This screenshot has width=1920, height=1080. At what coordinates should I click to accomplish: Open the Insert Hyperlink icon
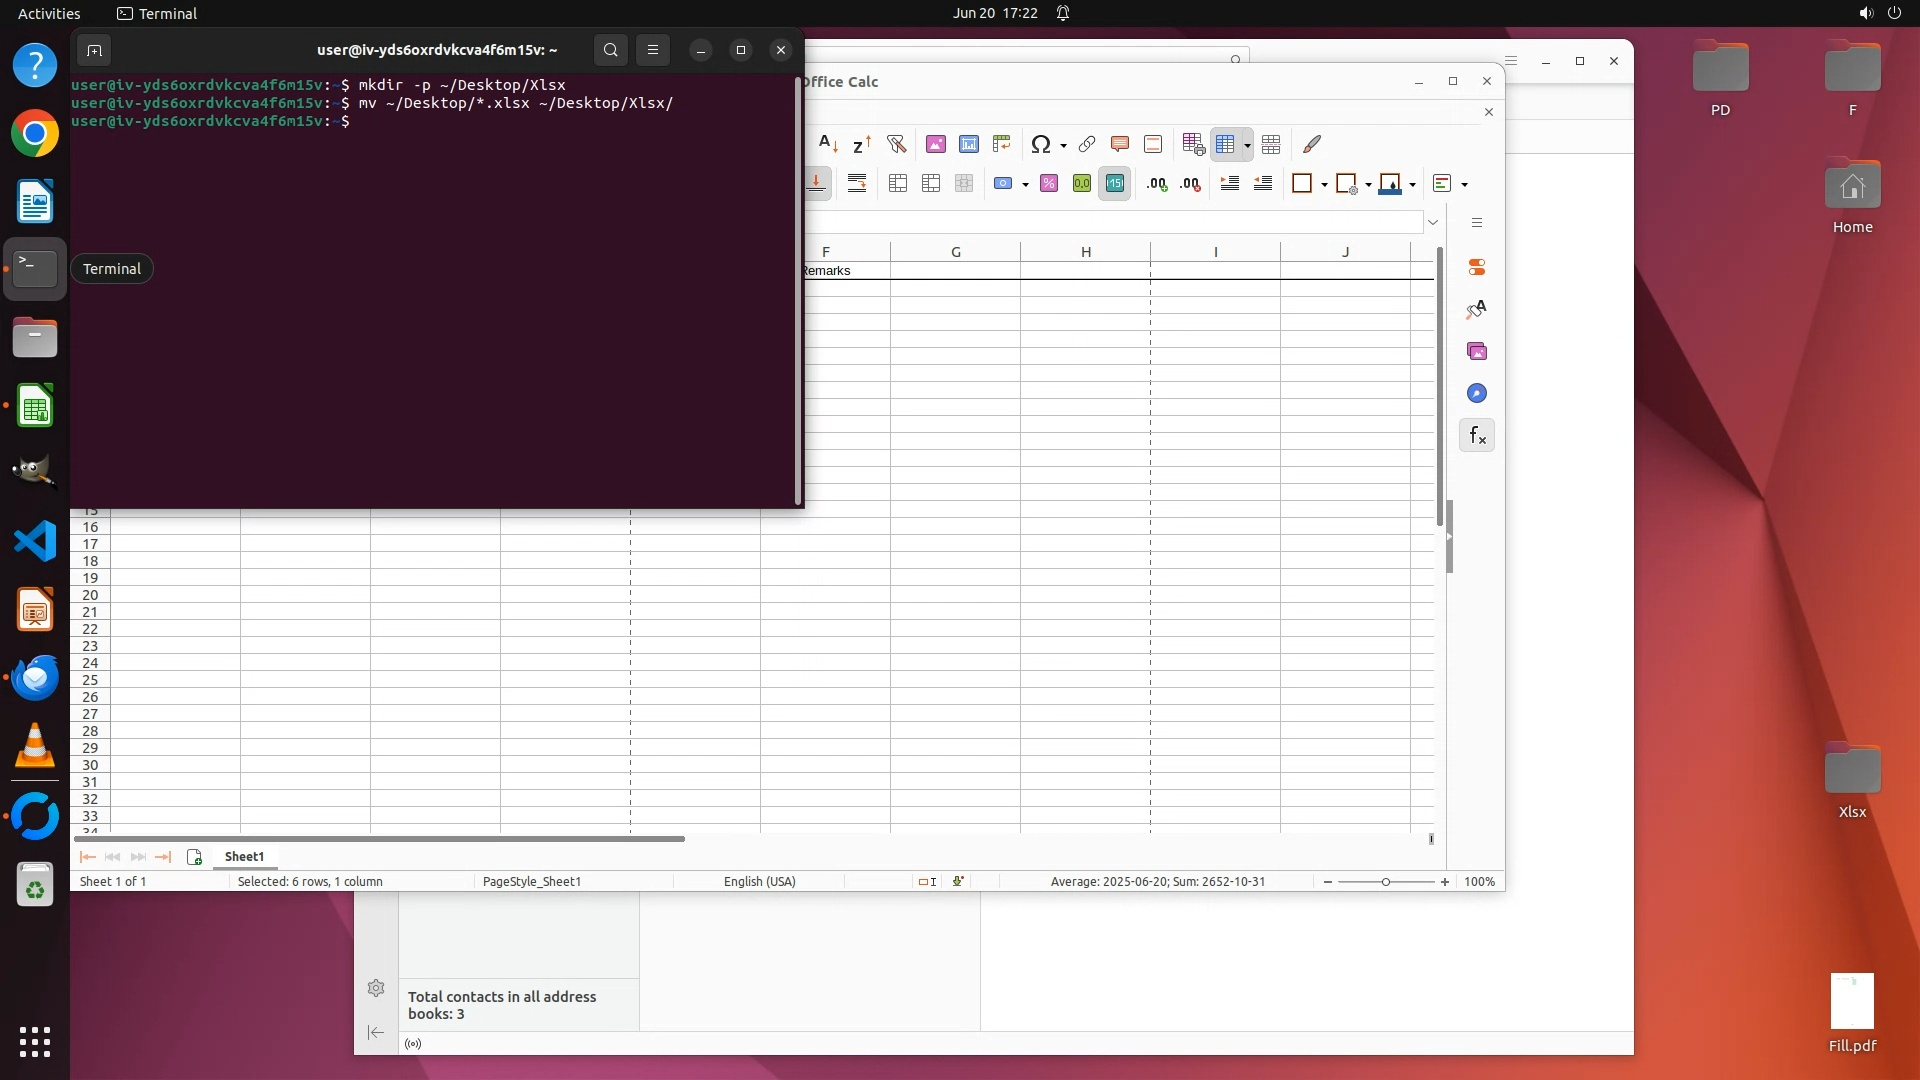pos(1087,145)
